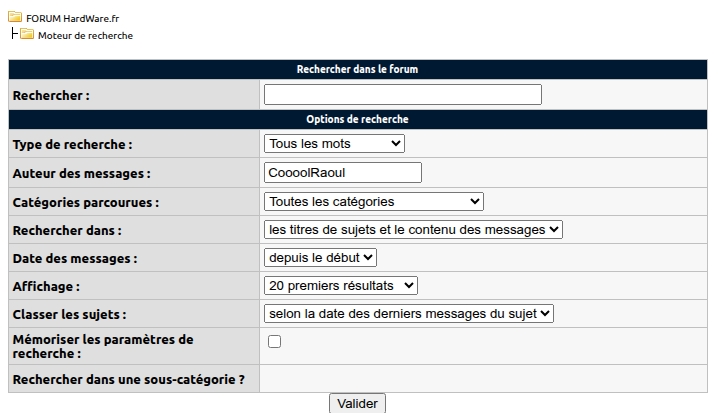Open the Moteur de recherche link

pos(85,36)
